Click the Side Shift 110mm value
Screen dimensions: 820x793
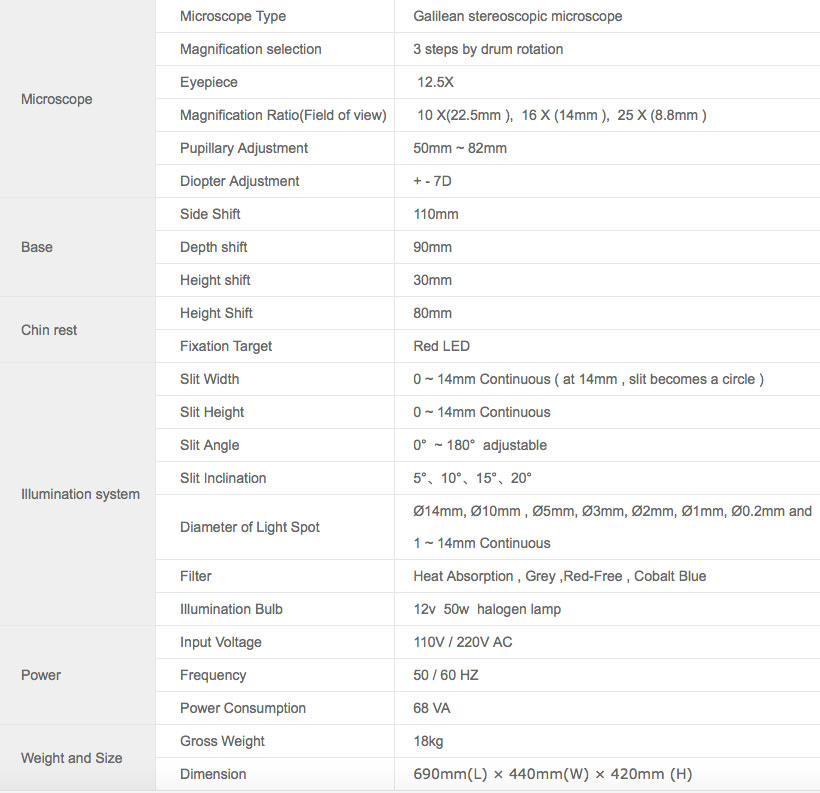436,214
